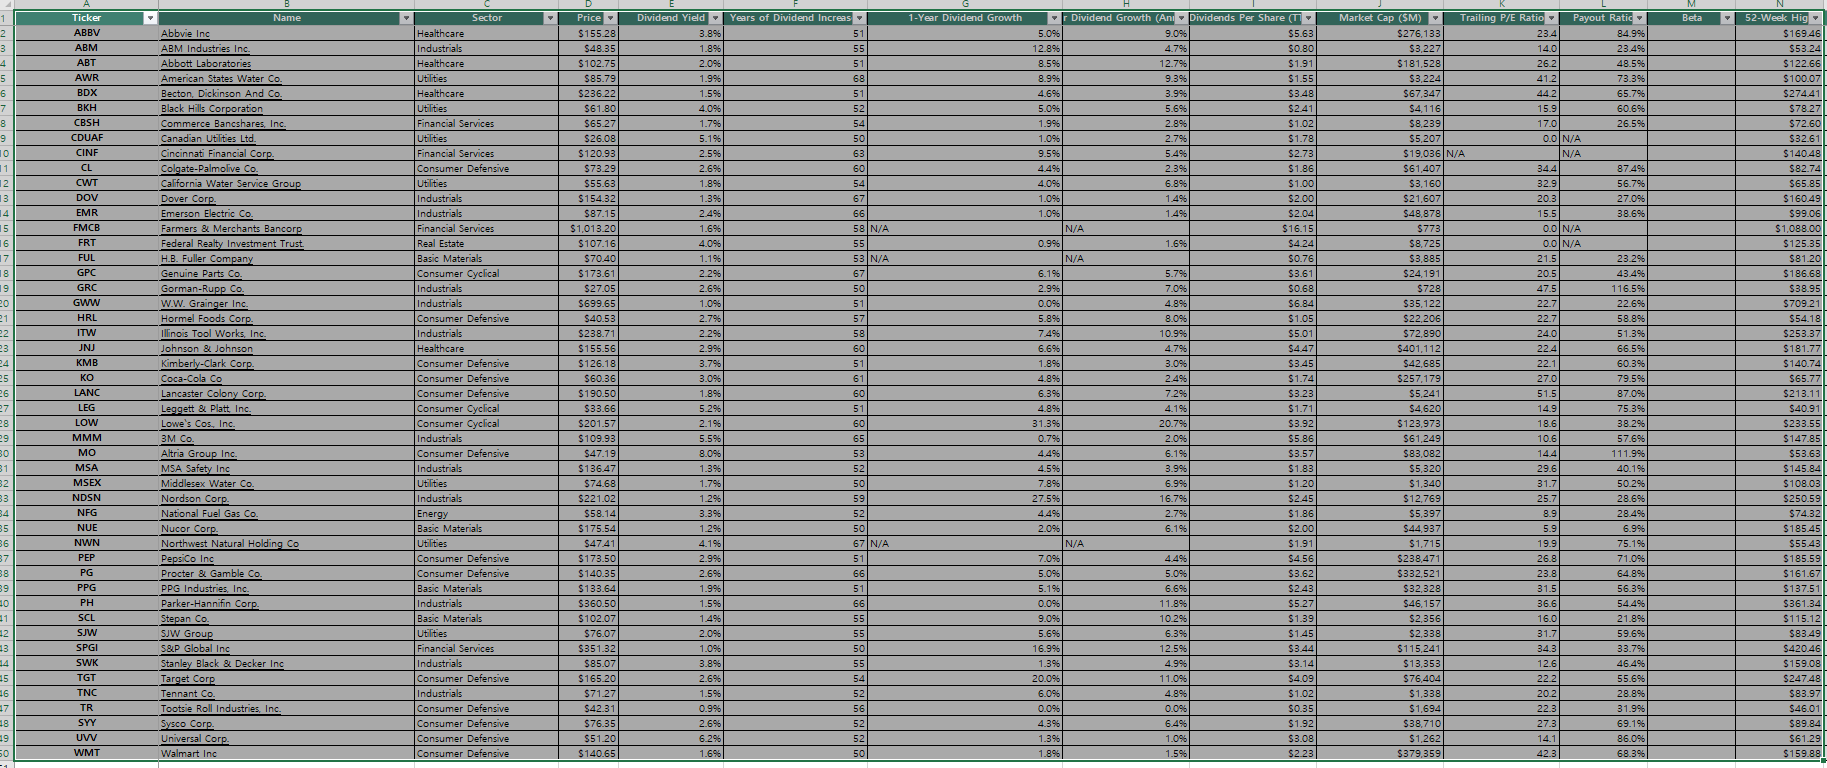Select the CDUAF ticker cell
Screen dimensions: 1827x768
(x=86, y=138)
